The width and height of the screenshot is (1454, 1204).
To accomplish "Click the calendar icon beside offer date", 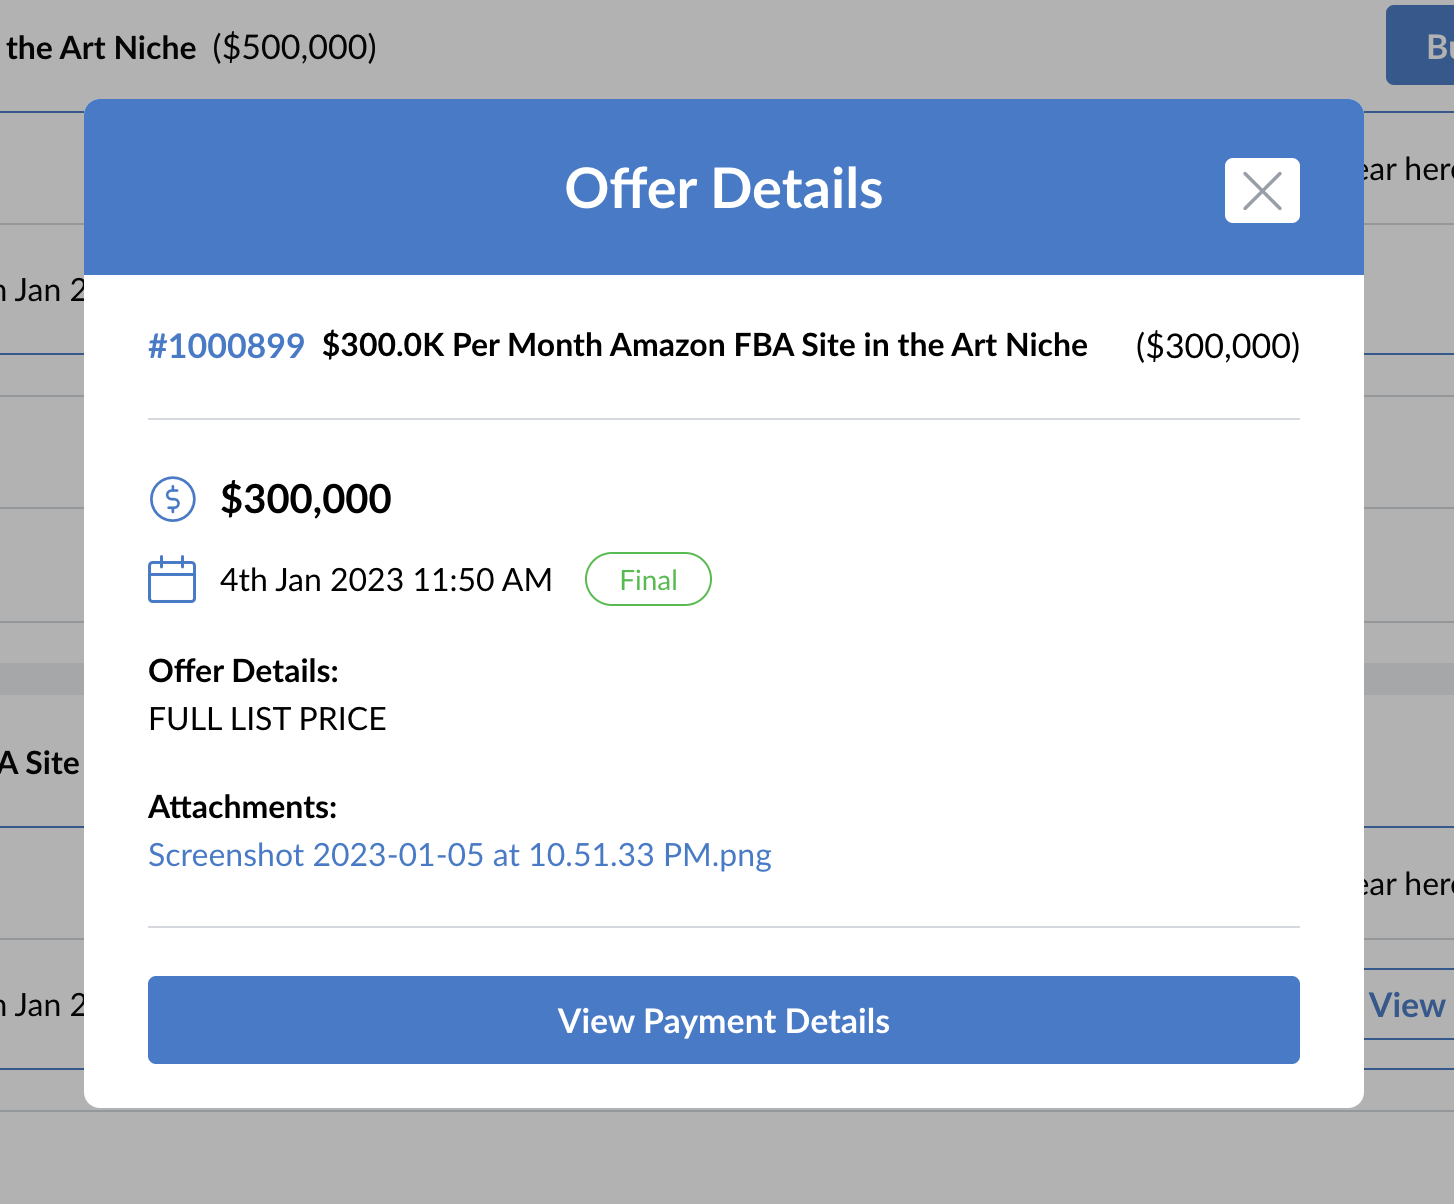I will (172, 580).
